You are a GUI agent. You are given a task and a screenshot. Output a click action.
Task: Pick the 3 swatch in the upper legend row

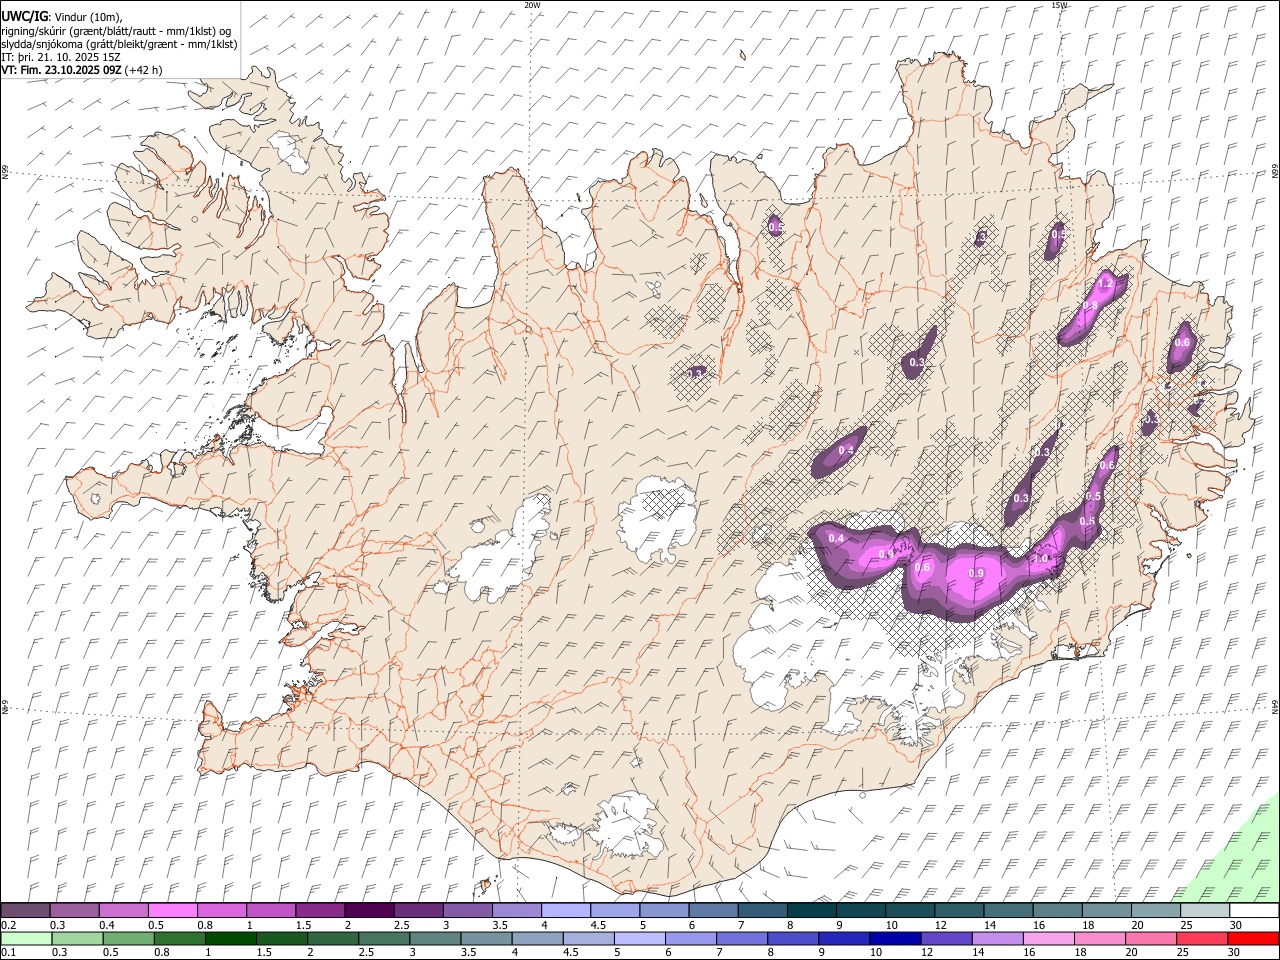point(467,911)
